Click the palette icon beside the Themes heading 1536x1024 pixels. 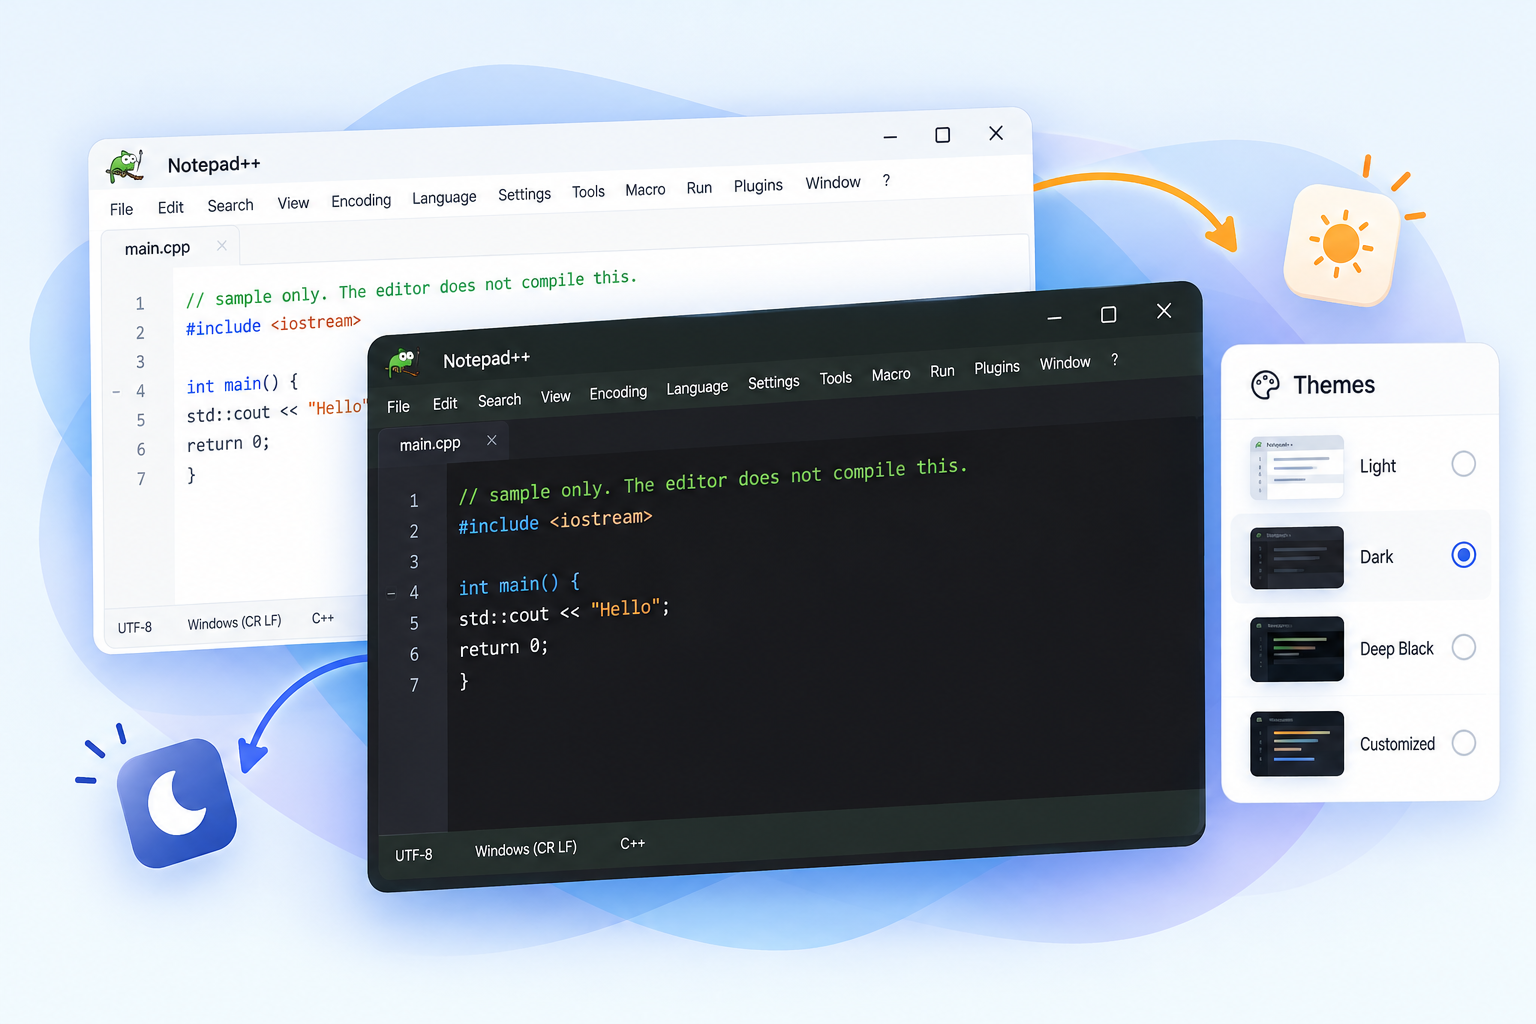[1265, 385]
